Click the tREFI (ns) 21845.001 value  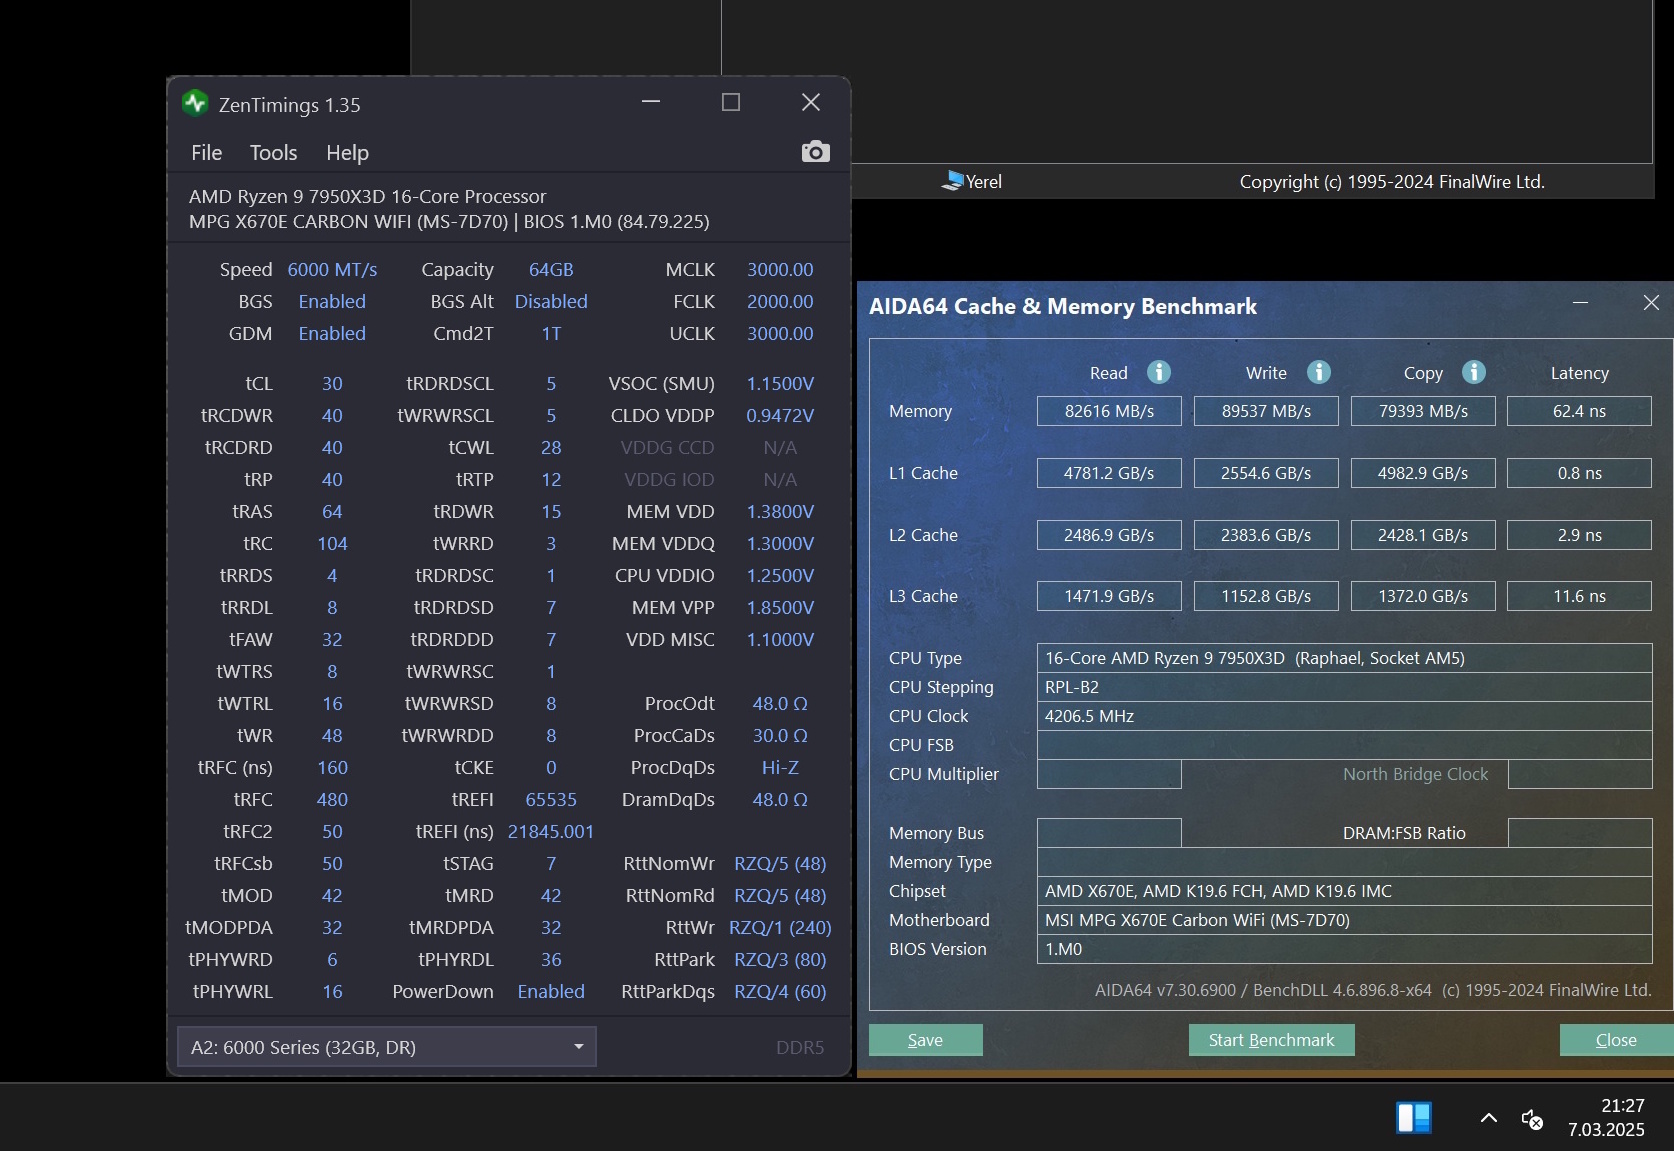pos(551,832)
